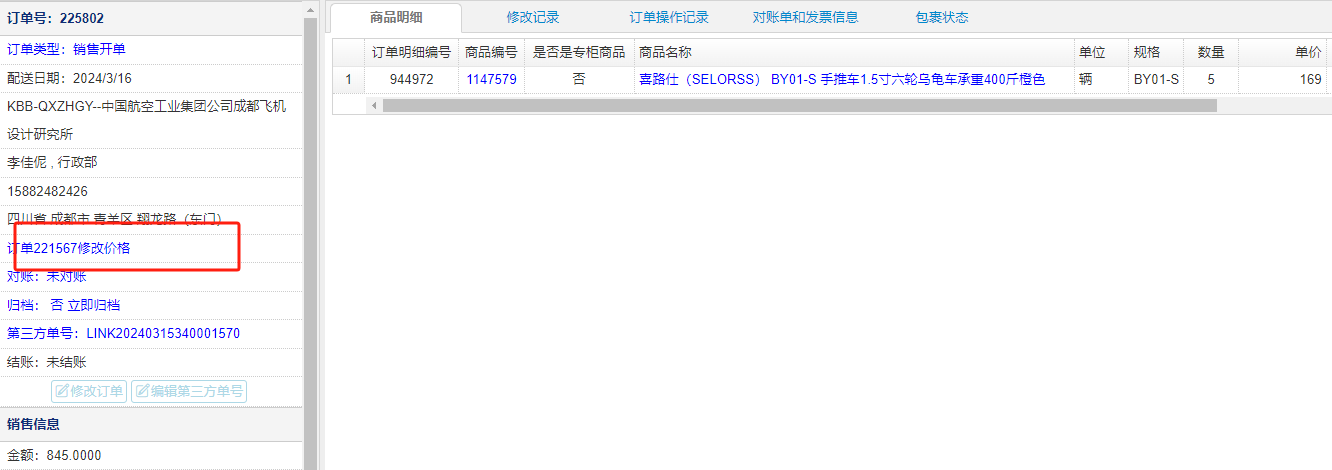Click third-party number LINK20240315340001570
Viewport: 1332px width, 470px height.
pyautogui.click(x=163, y=333)
